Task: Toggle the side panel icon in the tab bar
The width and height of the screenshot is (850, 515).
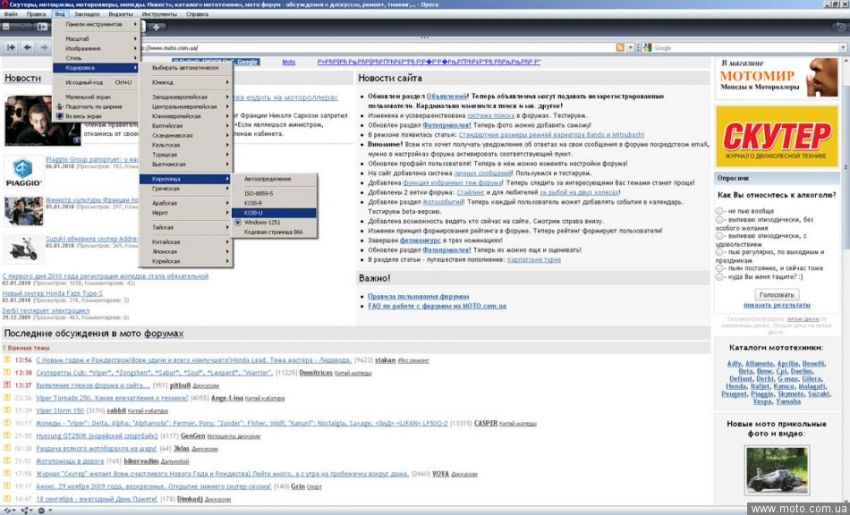Action: [x=42, y=27]
